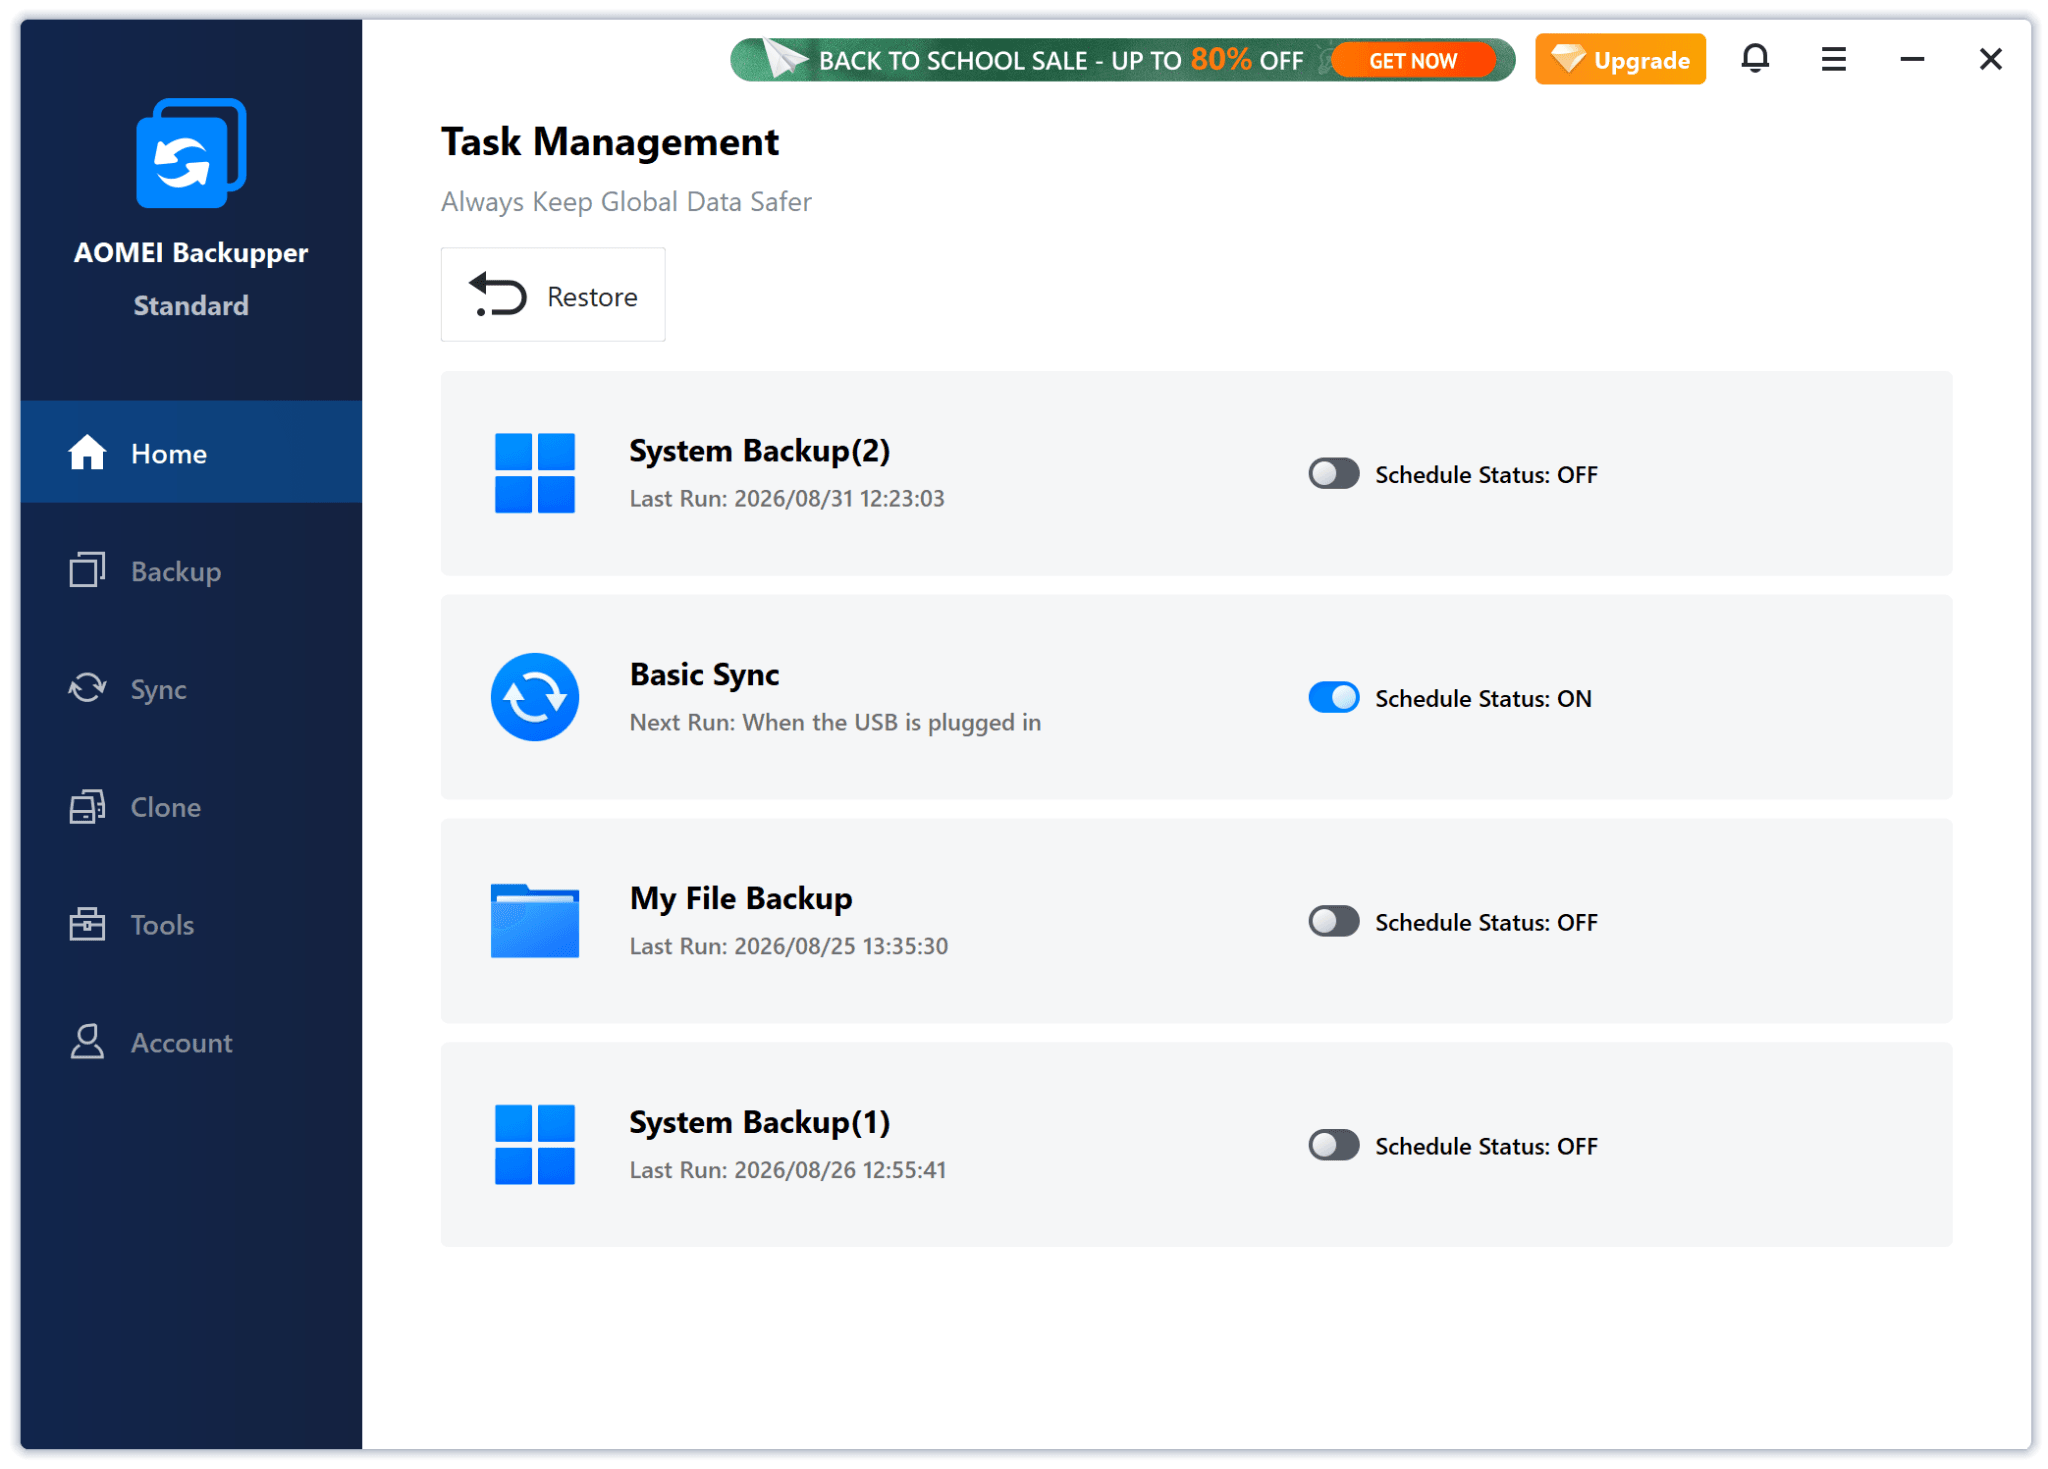
Task: Open the Clone section
Action: (x=191, y=806)
